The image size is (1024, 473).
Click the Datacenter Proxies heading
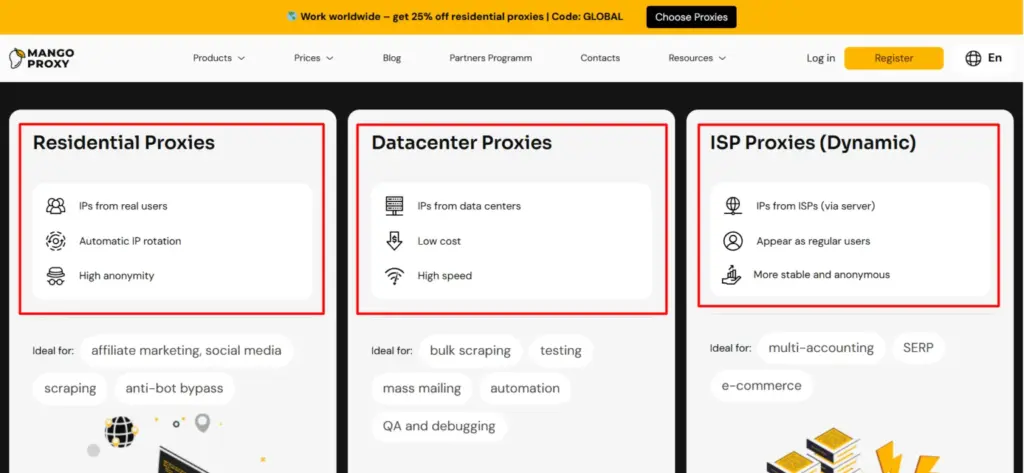[462, 142]
